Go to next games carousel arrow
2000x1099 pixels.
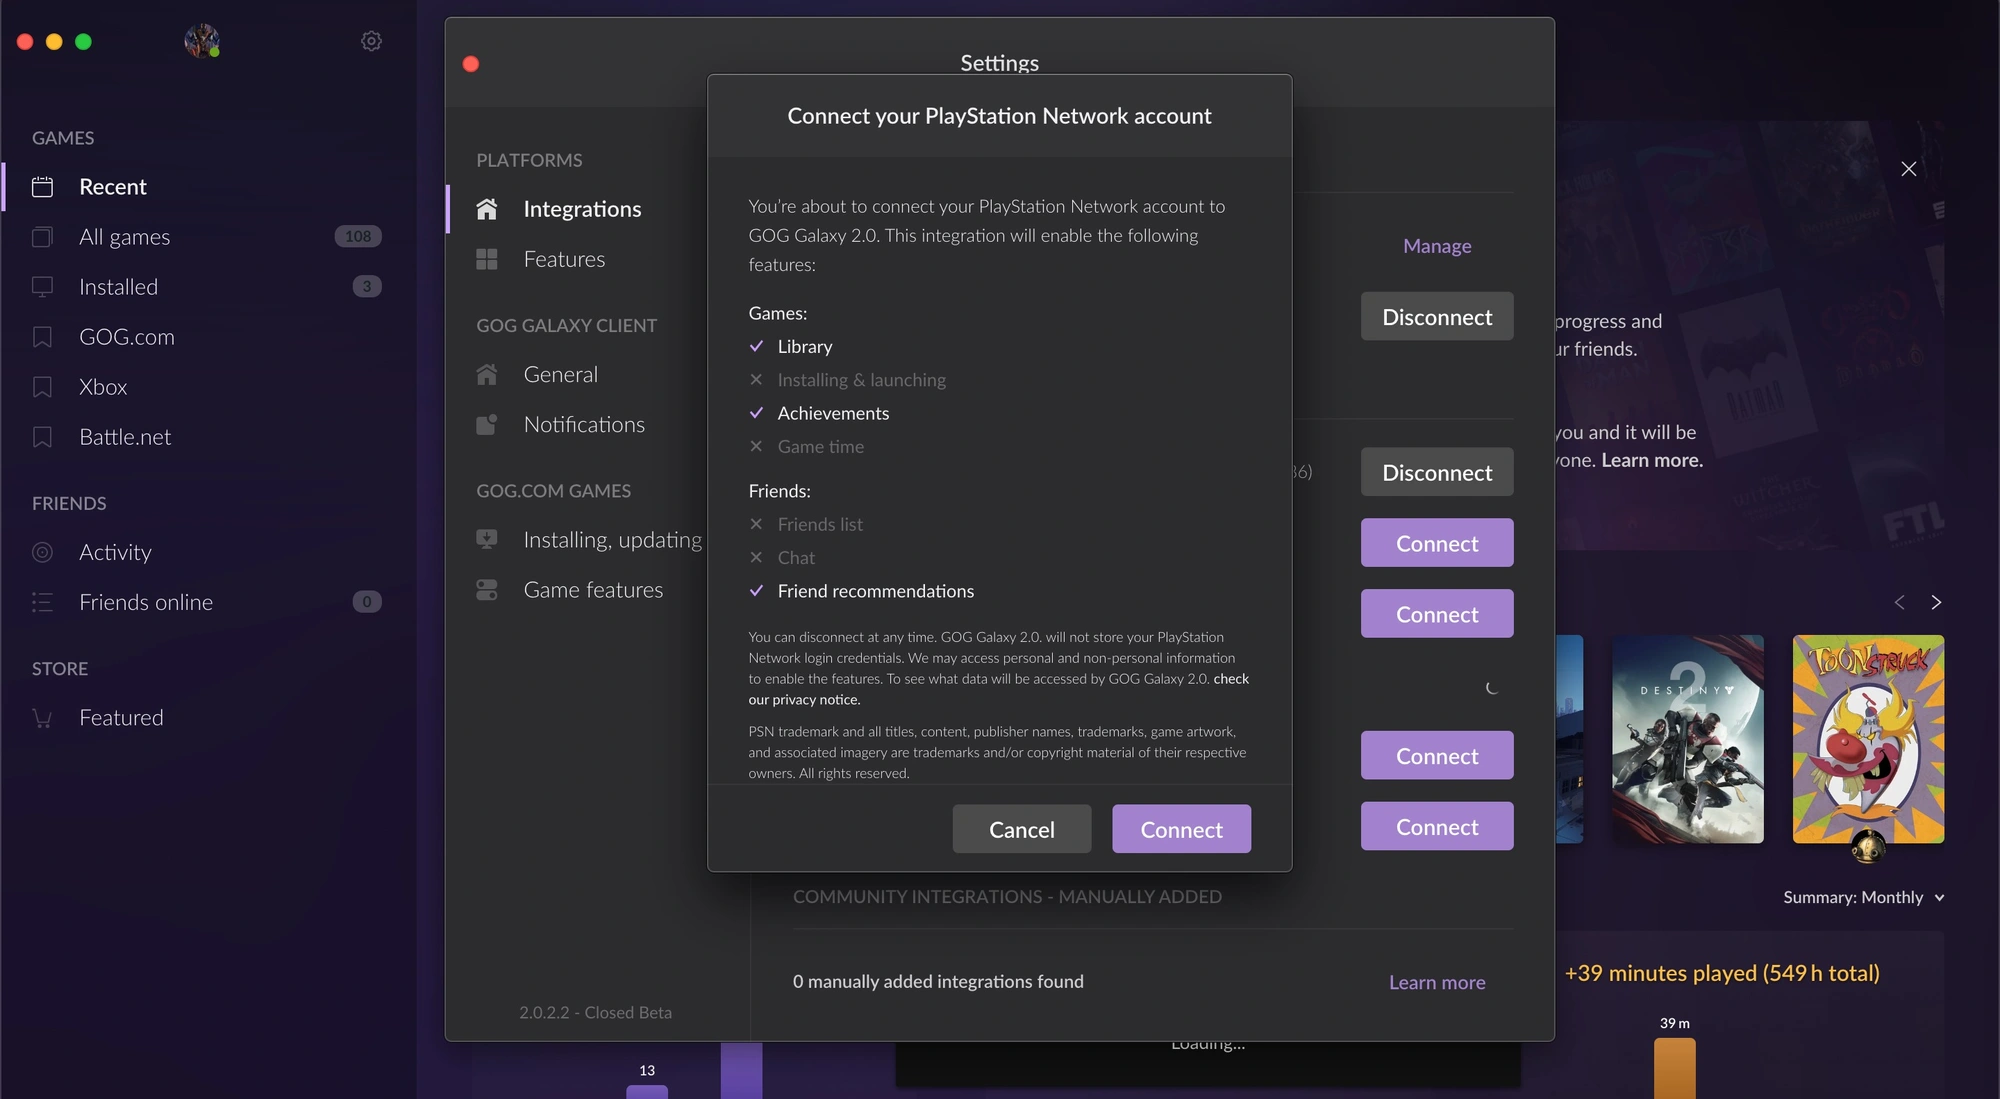(1936, 602)
